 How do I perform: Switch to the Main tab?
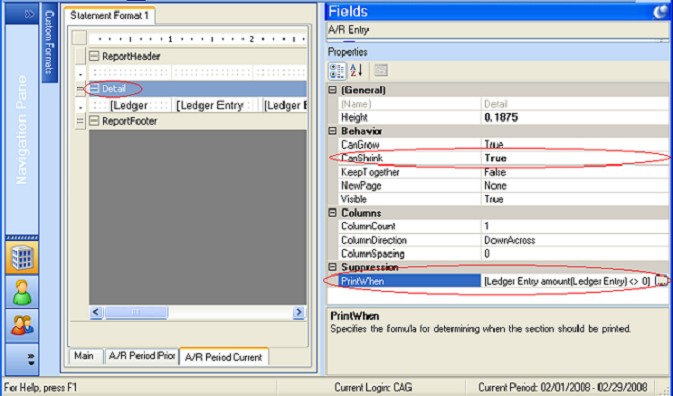(86, 356)
